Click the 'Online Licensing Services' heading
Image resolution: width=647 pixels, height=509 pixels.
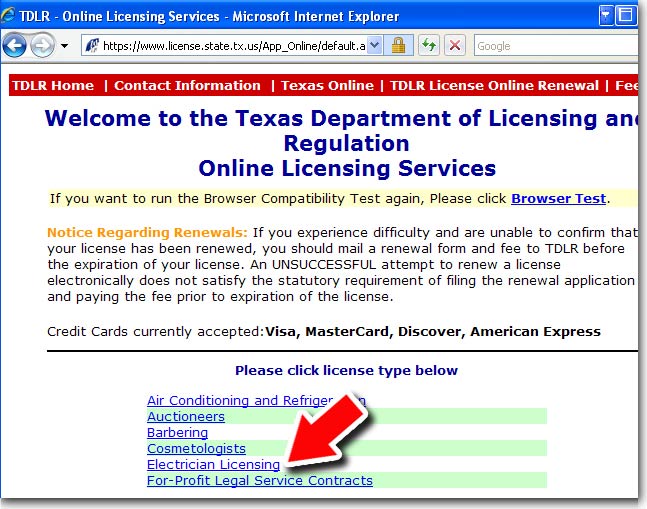[347, 168]
